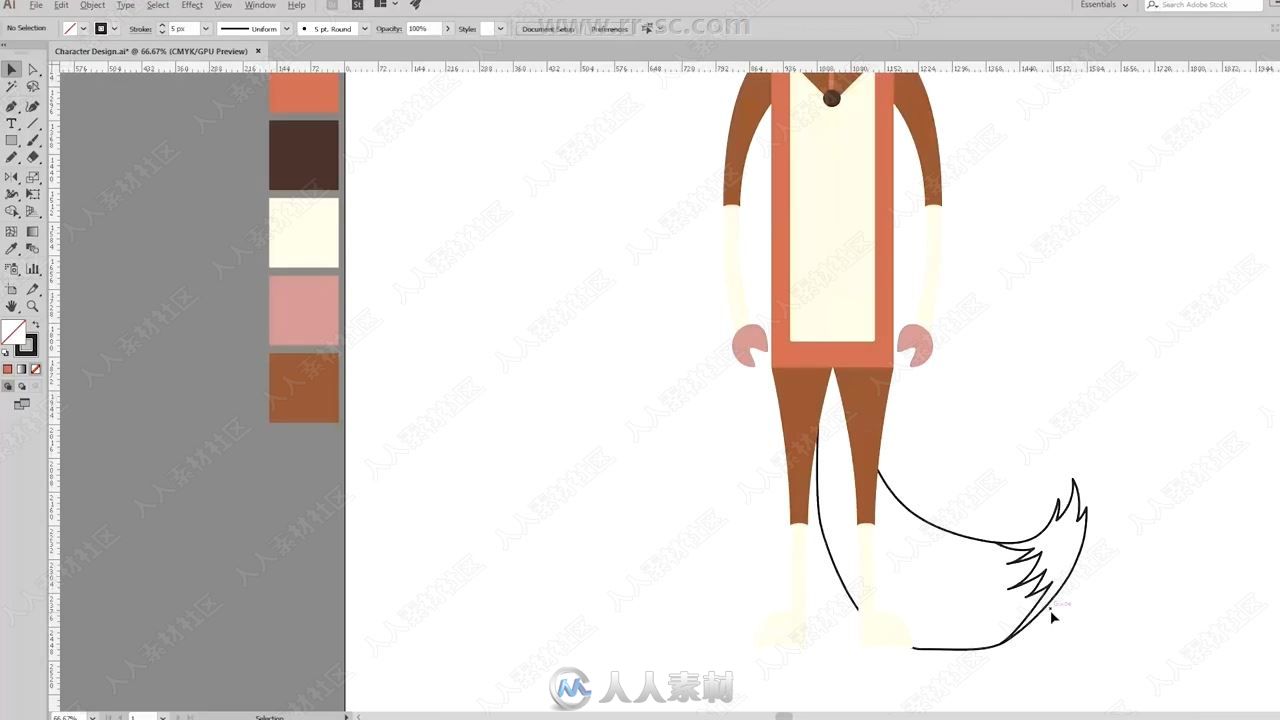The height and width of the screenshot is (720, 1280).
Task: Reset to Default Fill and Stroke
Action: click(6, 352)
